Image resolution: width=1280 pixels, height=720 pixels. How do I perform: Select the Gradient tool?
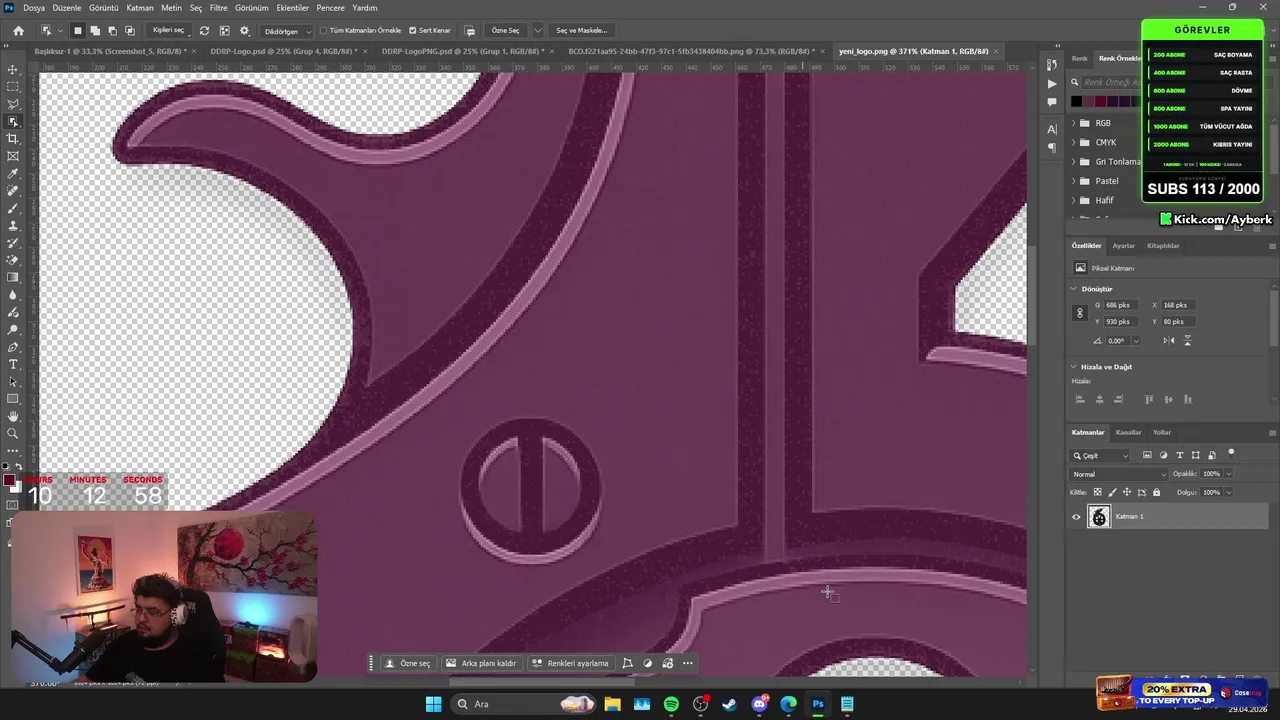click(x=13, y=277)
